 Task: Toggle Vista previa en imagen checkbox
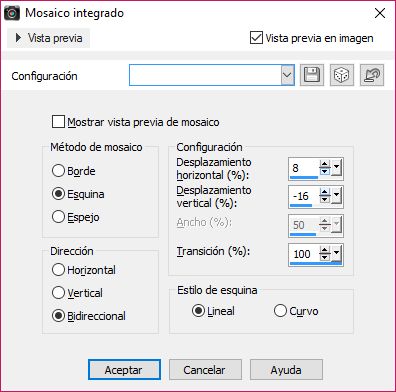(256, 38)
